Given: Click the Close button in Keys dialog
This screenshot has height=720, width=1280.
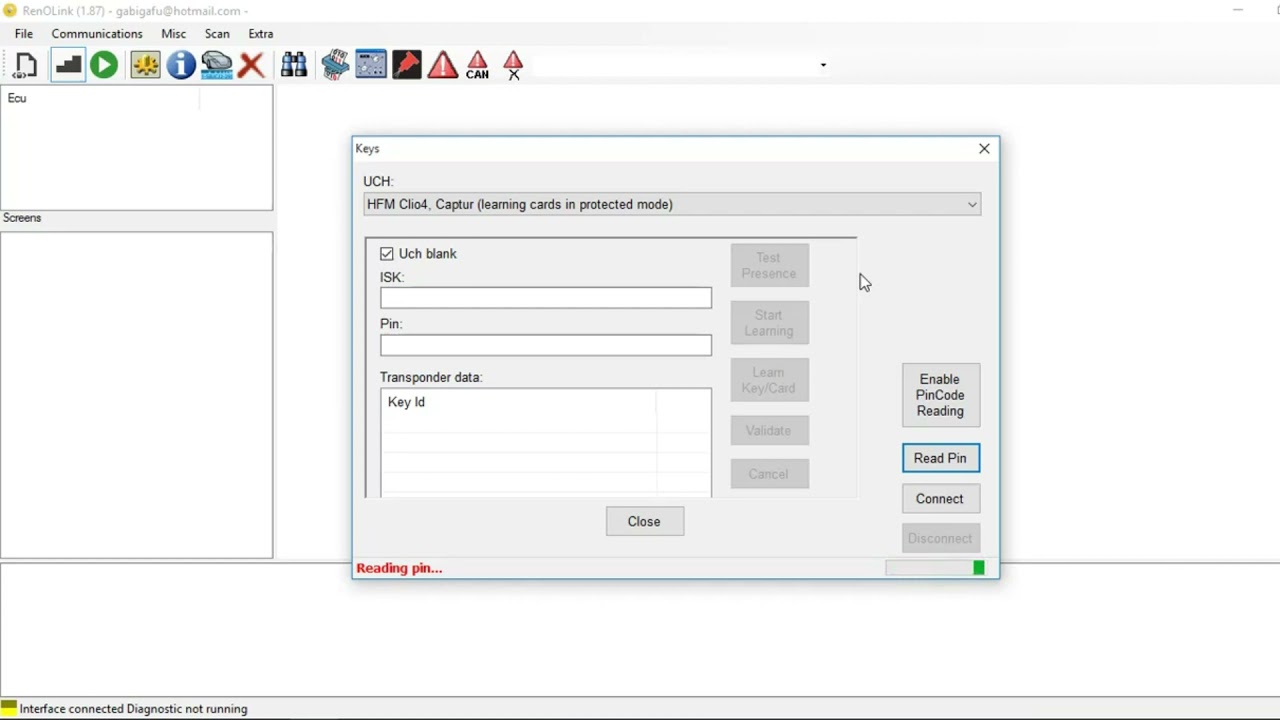Looking at the screenshot, I should (645, 521).
